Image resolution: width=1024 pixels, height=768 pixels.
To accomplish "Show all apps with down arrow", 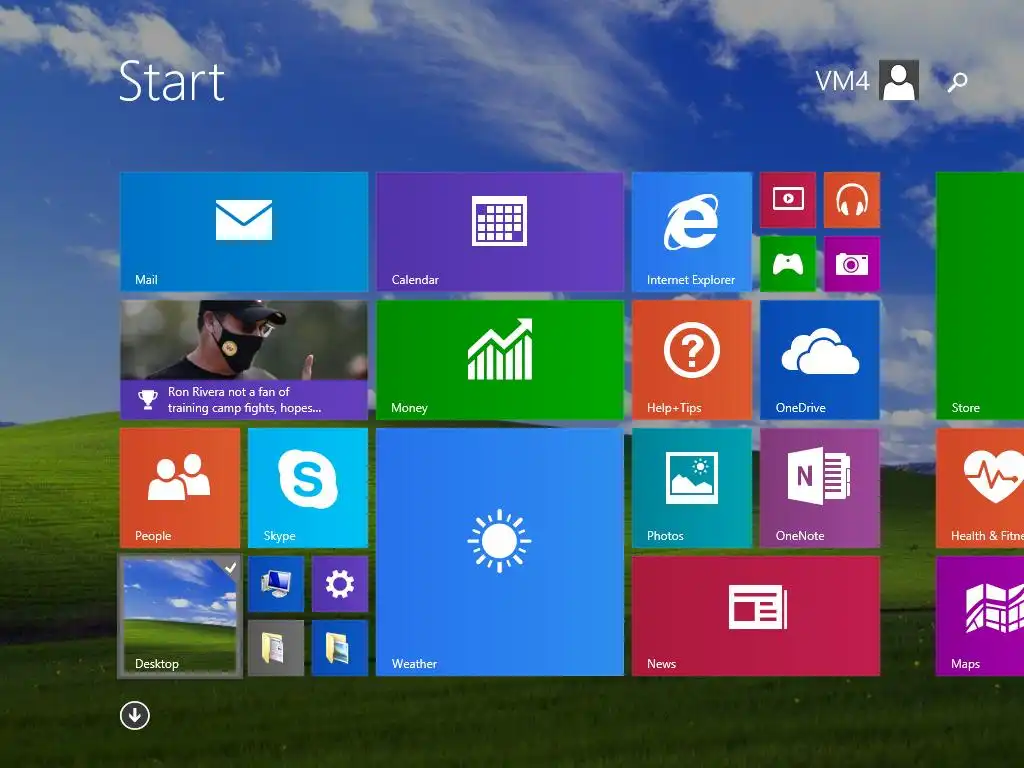I will click(x=135, y=716).
